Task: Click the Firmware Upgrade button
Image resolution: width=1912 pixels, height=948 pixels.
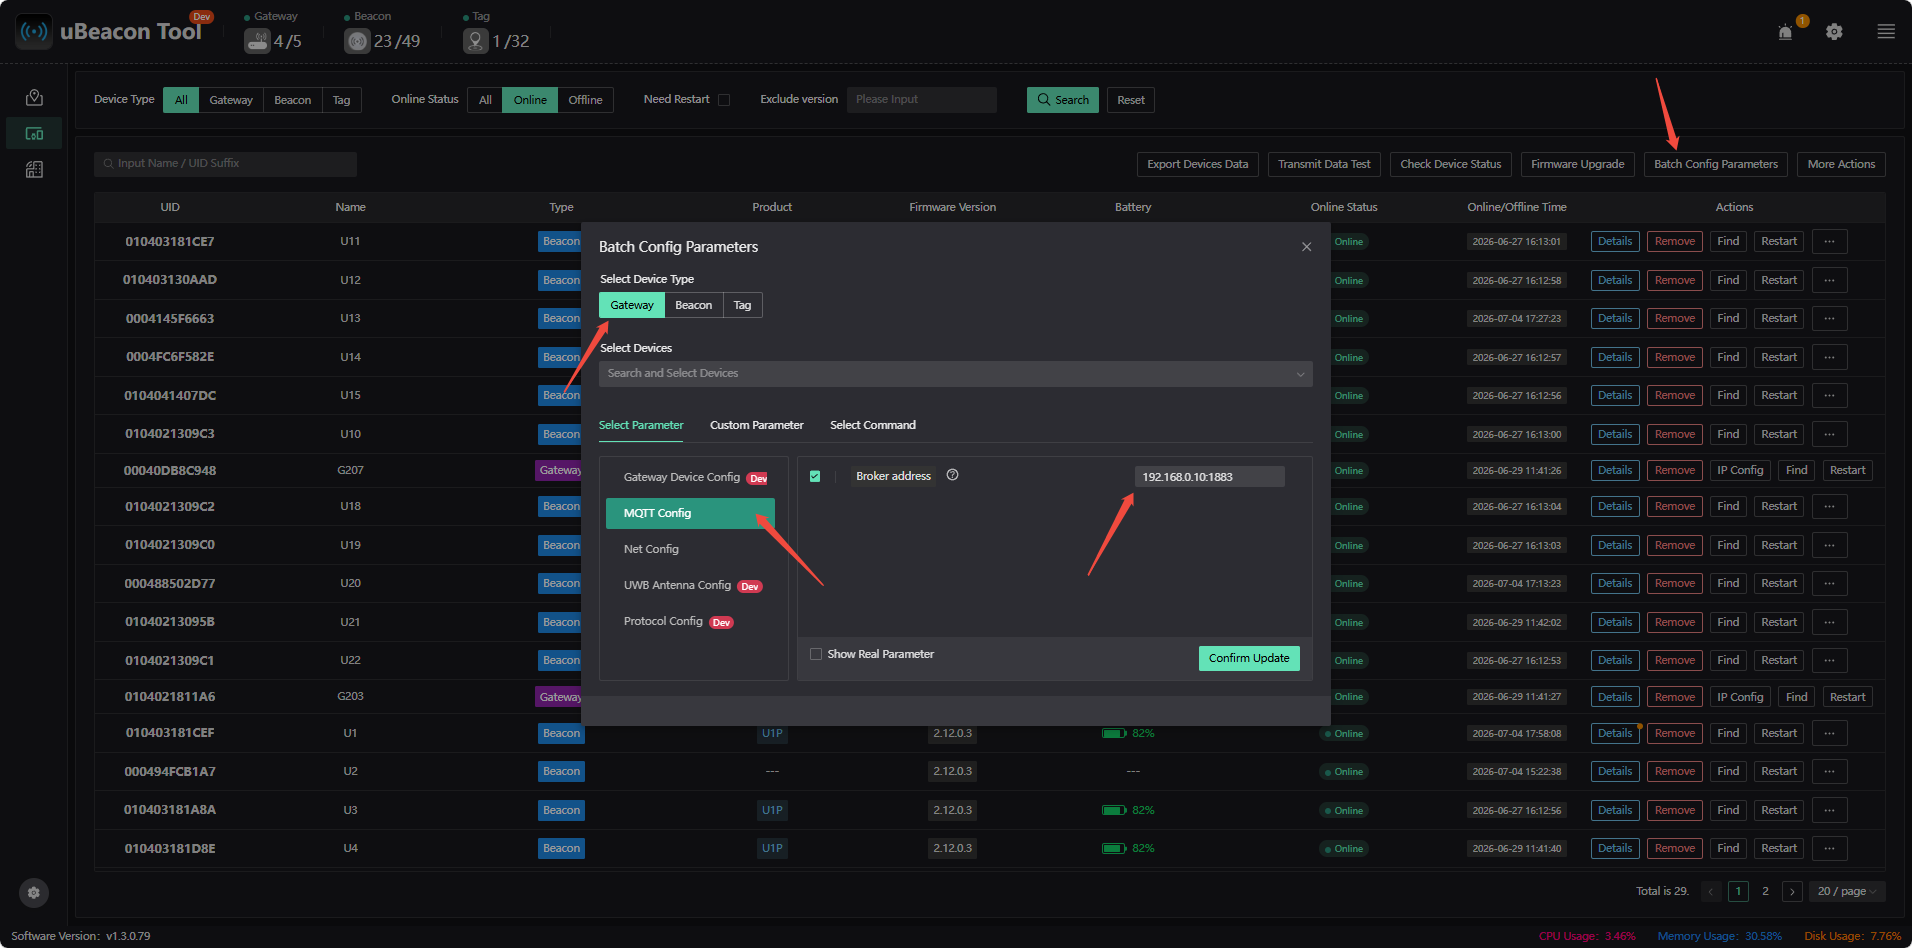Action: [1577, 164]
